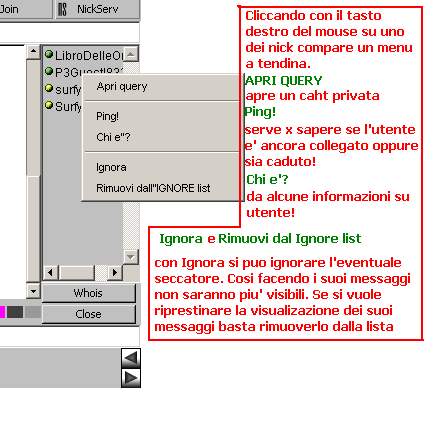The width and height of the screenshot is (435, 434).
Task: Click the large right-pointing arrow icon
Action: (x=131, y=378)
